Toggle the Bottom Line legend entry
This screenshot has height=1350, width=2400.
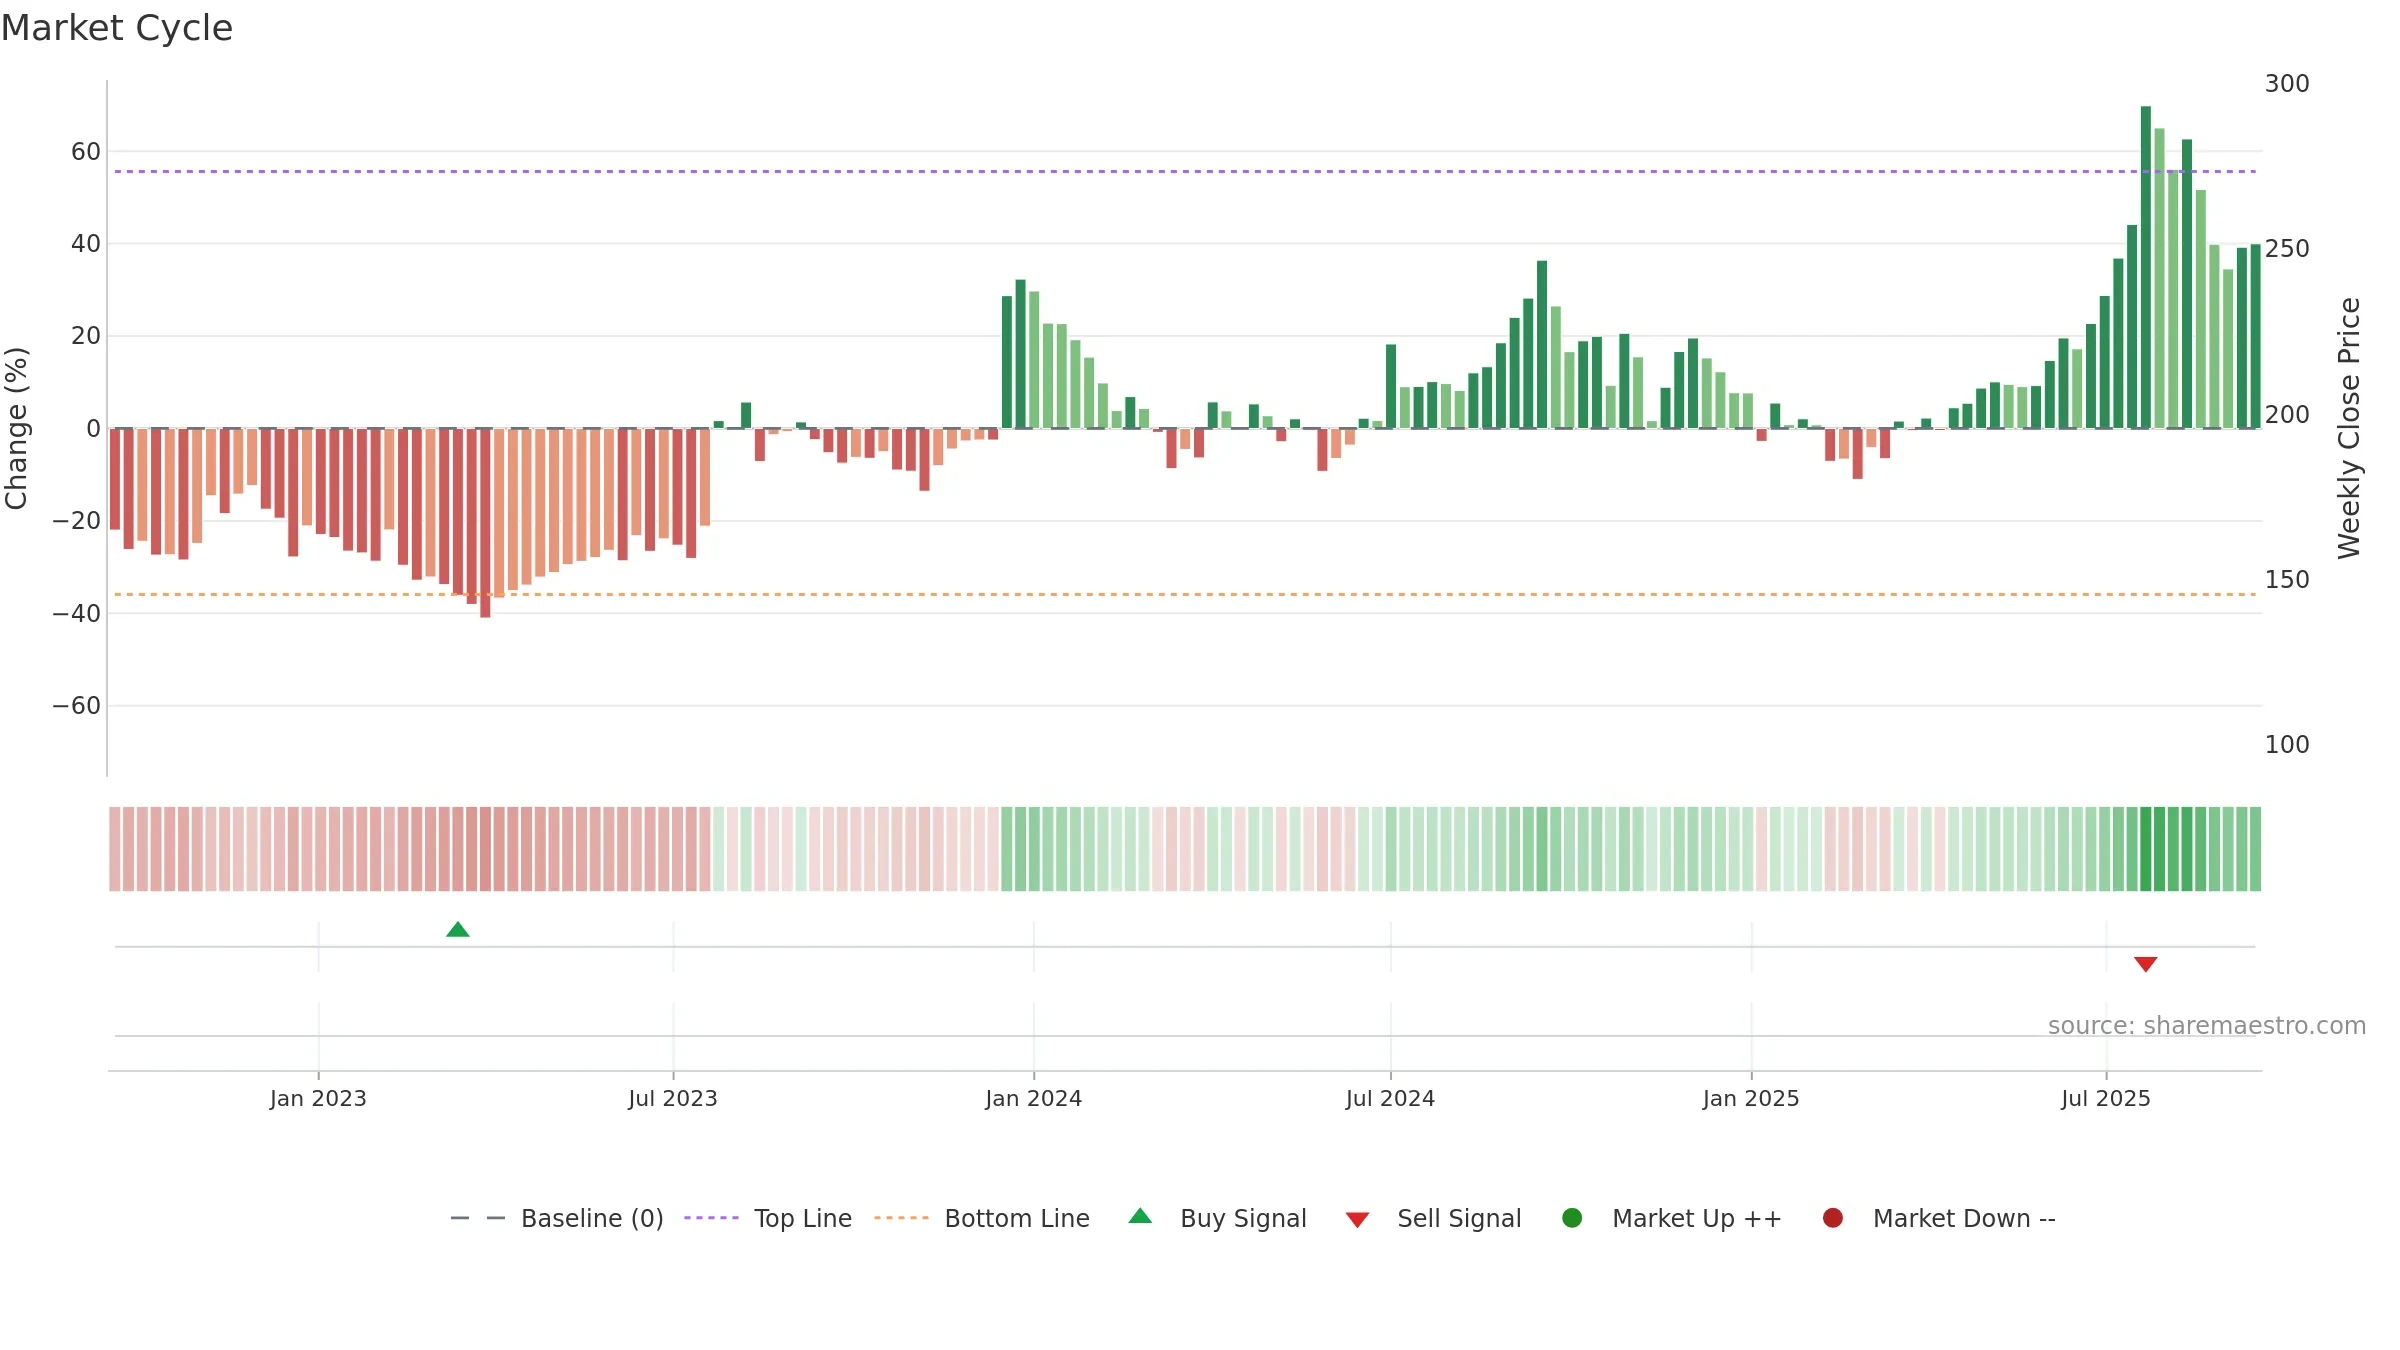[982, 1218]
